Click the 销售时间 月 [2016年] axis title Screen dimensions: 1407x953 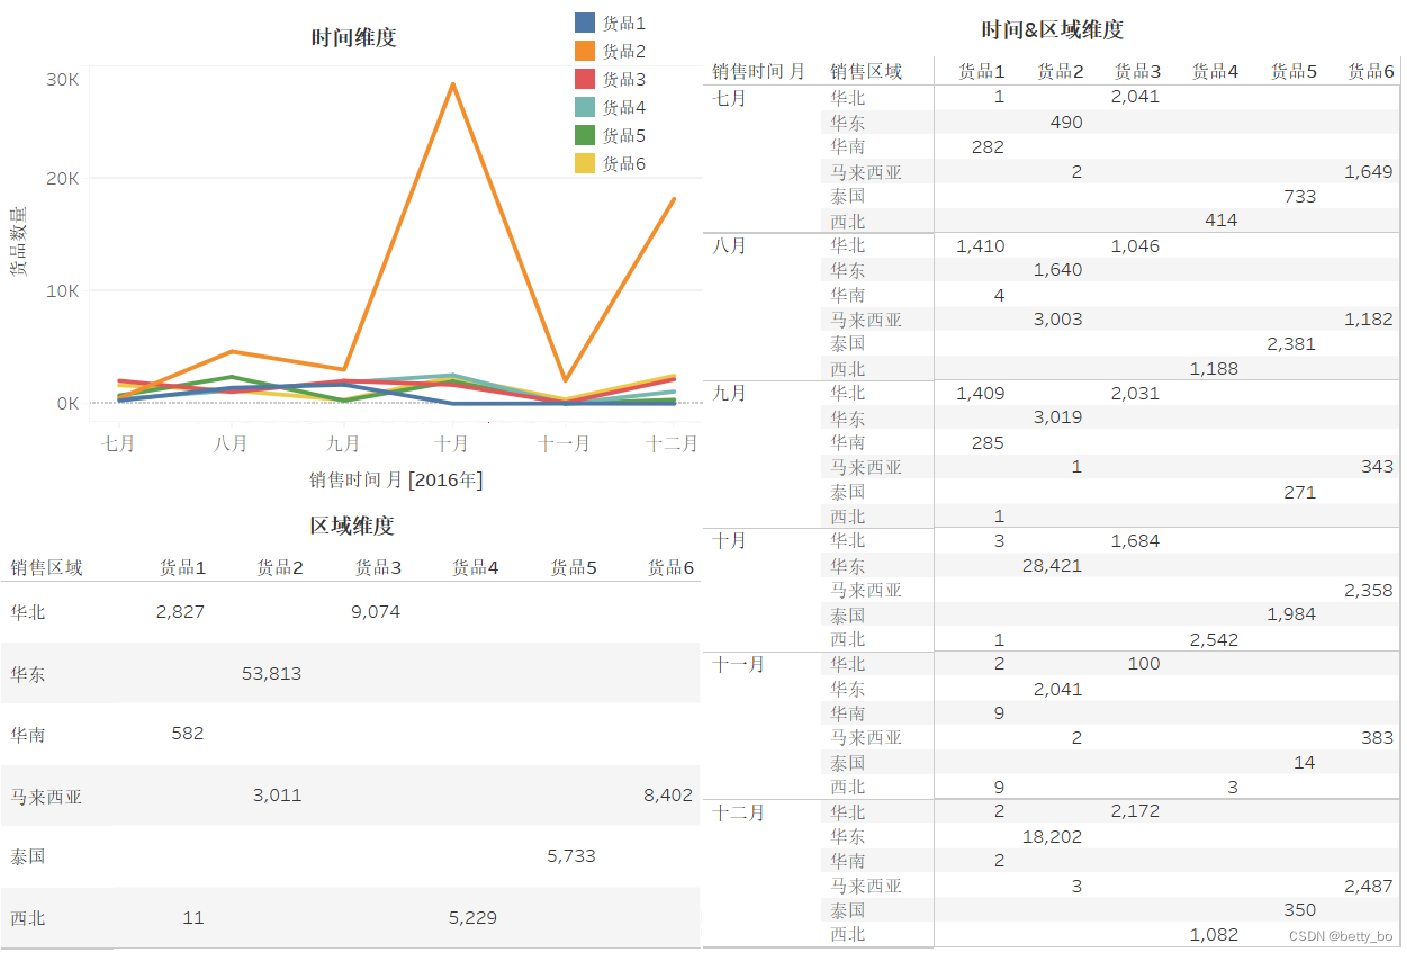tap(396, 480)
